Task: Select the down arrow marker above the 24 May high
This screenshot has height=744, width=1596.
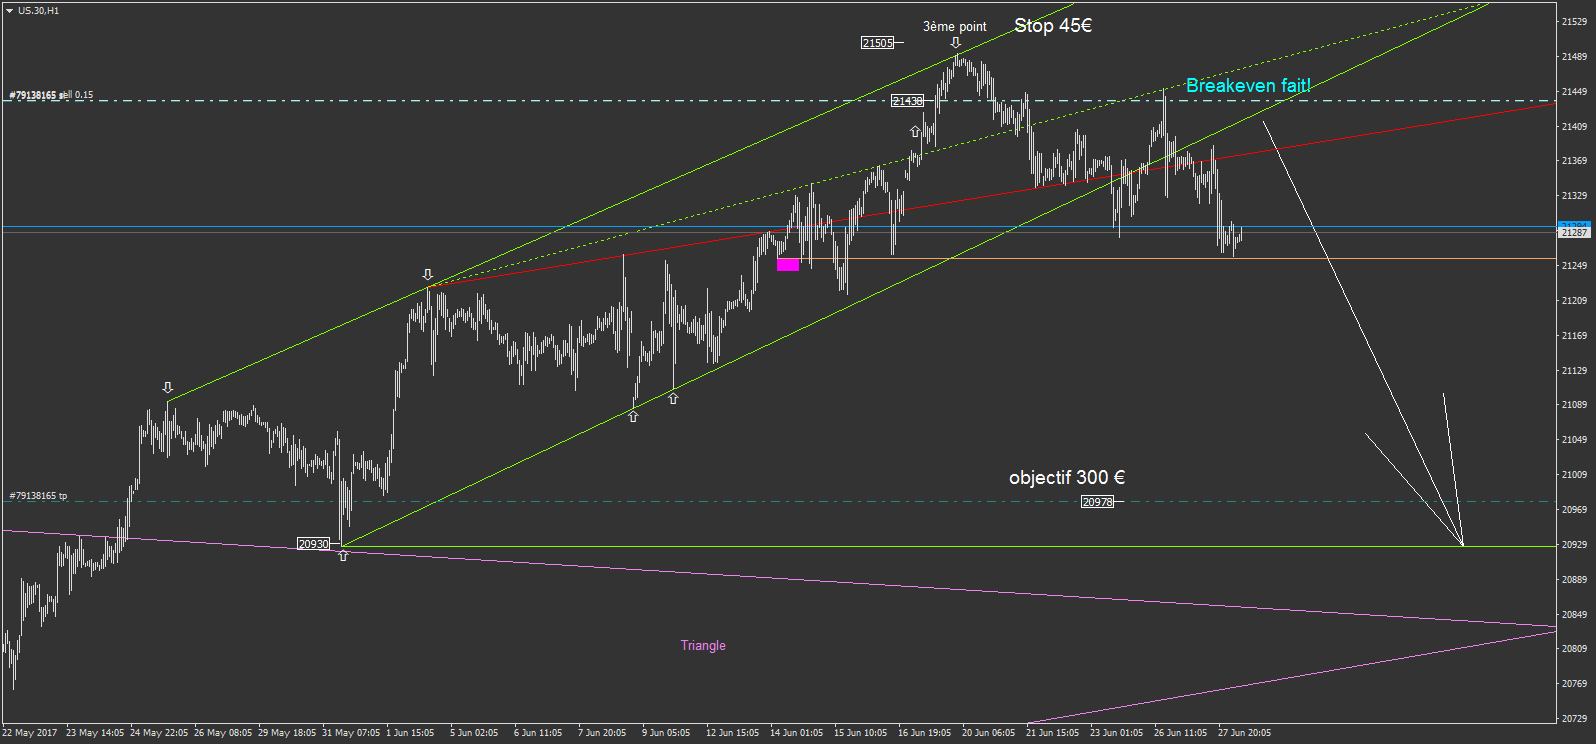Action: 168,388
